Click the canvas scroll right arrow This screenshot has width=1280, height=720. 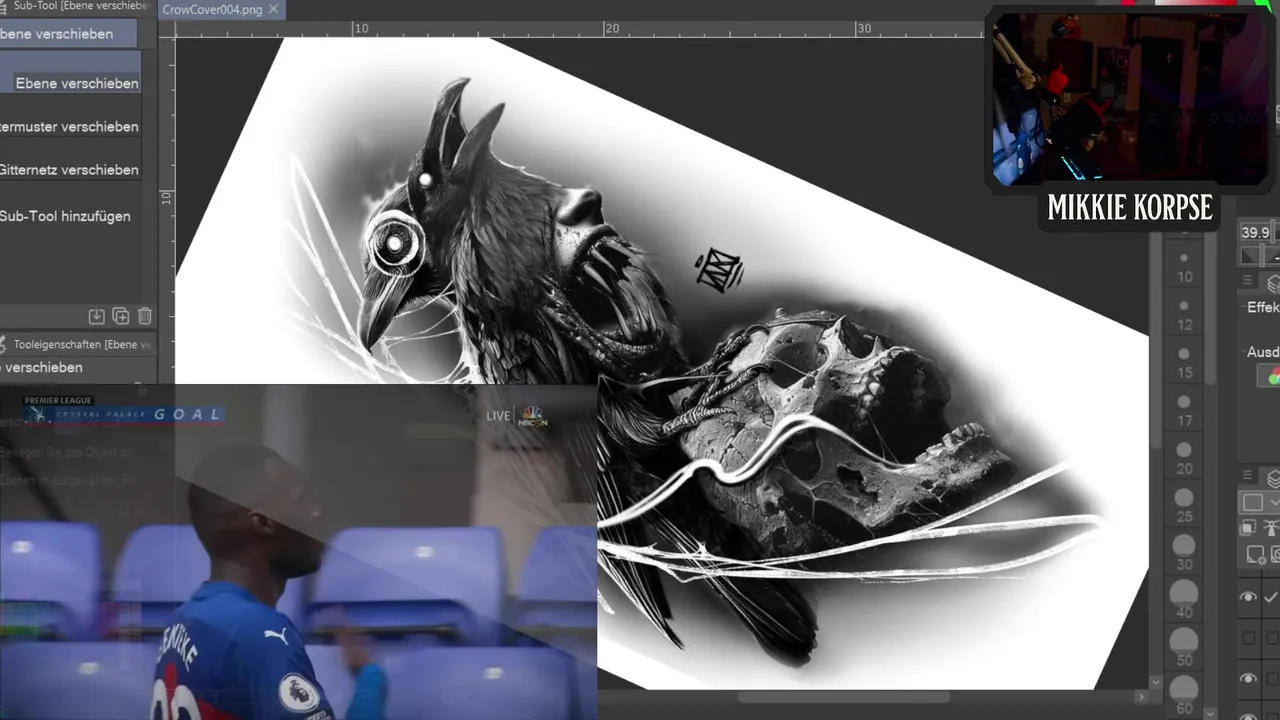pos(1141,697)
